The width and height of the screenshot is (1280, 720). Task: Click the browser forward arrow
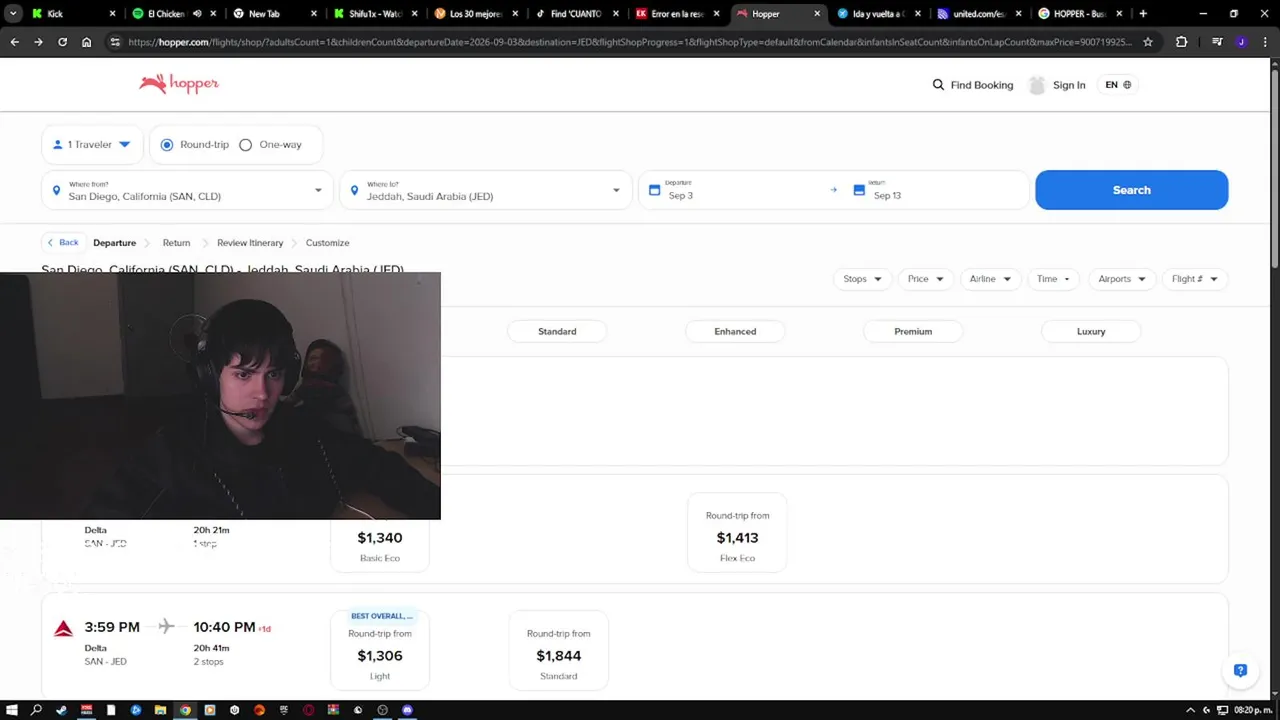pyautogui.click(x=38, y=42)
